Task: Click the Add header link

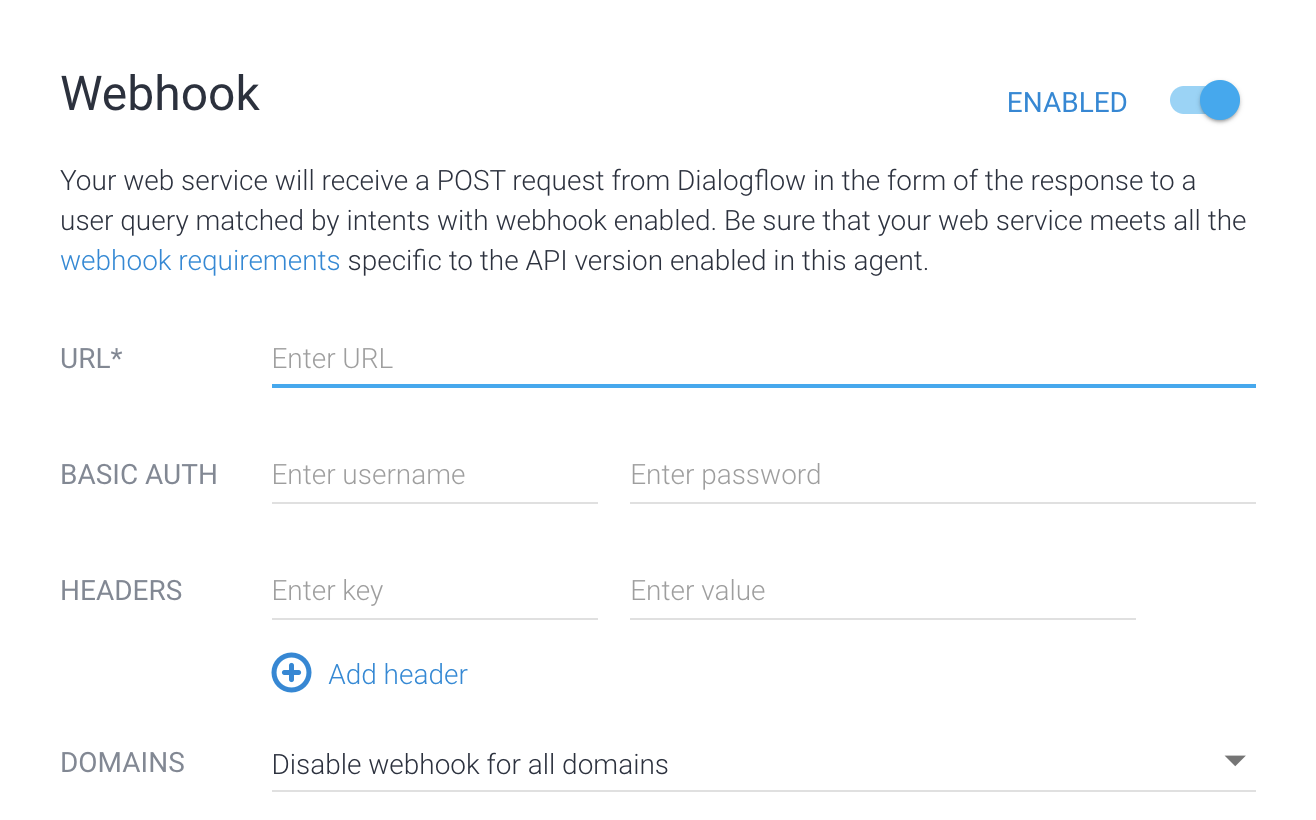Action: [x=397, y=673]
